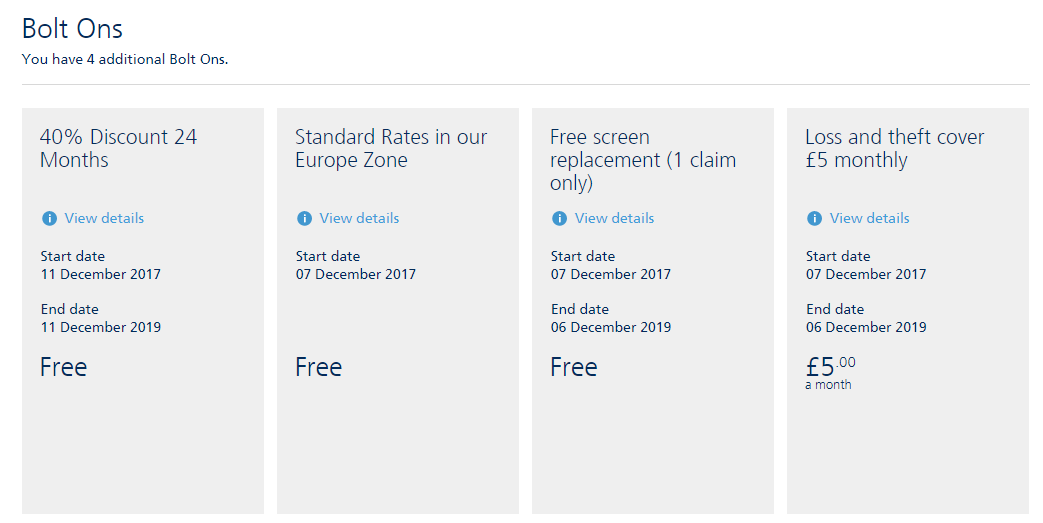Open View details for Free screen replacement
Image resolution: width=1043 pixels, height=523 pixels.
pyautogui.click(x=614, y=218)
